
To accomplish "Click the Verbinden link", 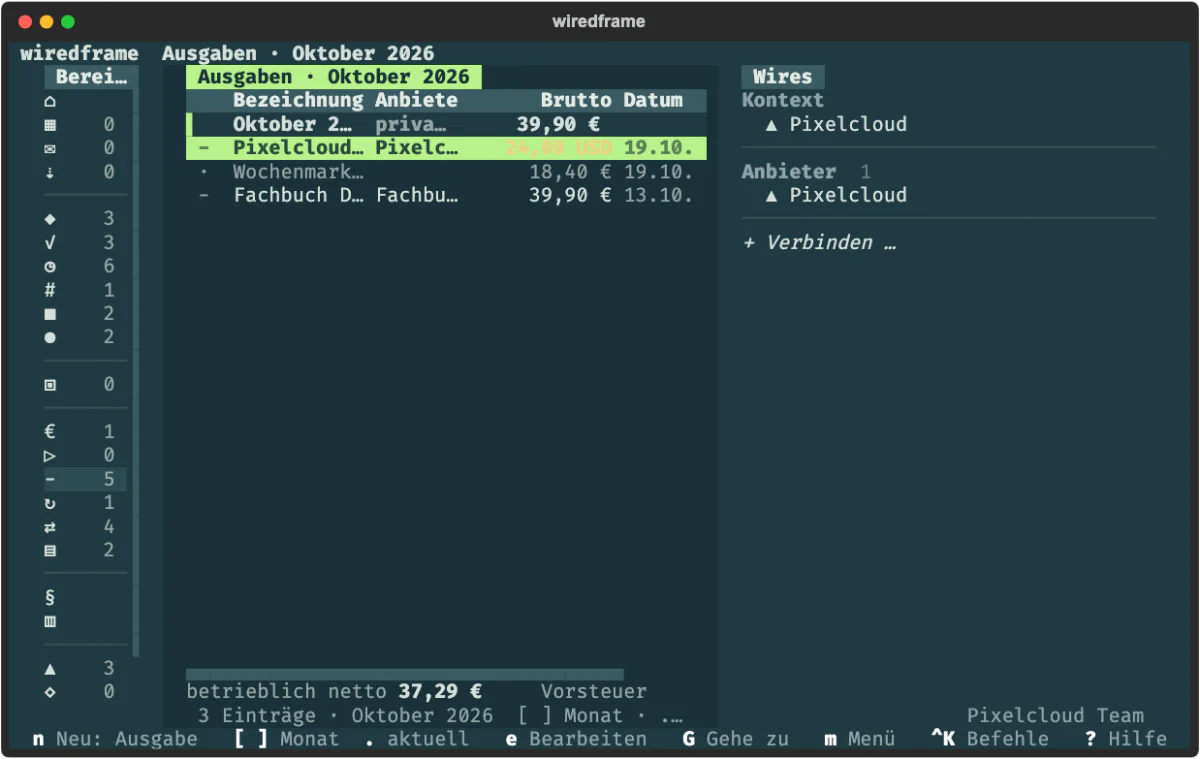I will [x=819, y=243].
